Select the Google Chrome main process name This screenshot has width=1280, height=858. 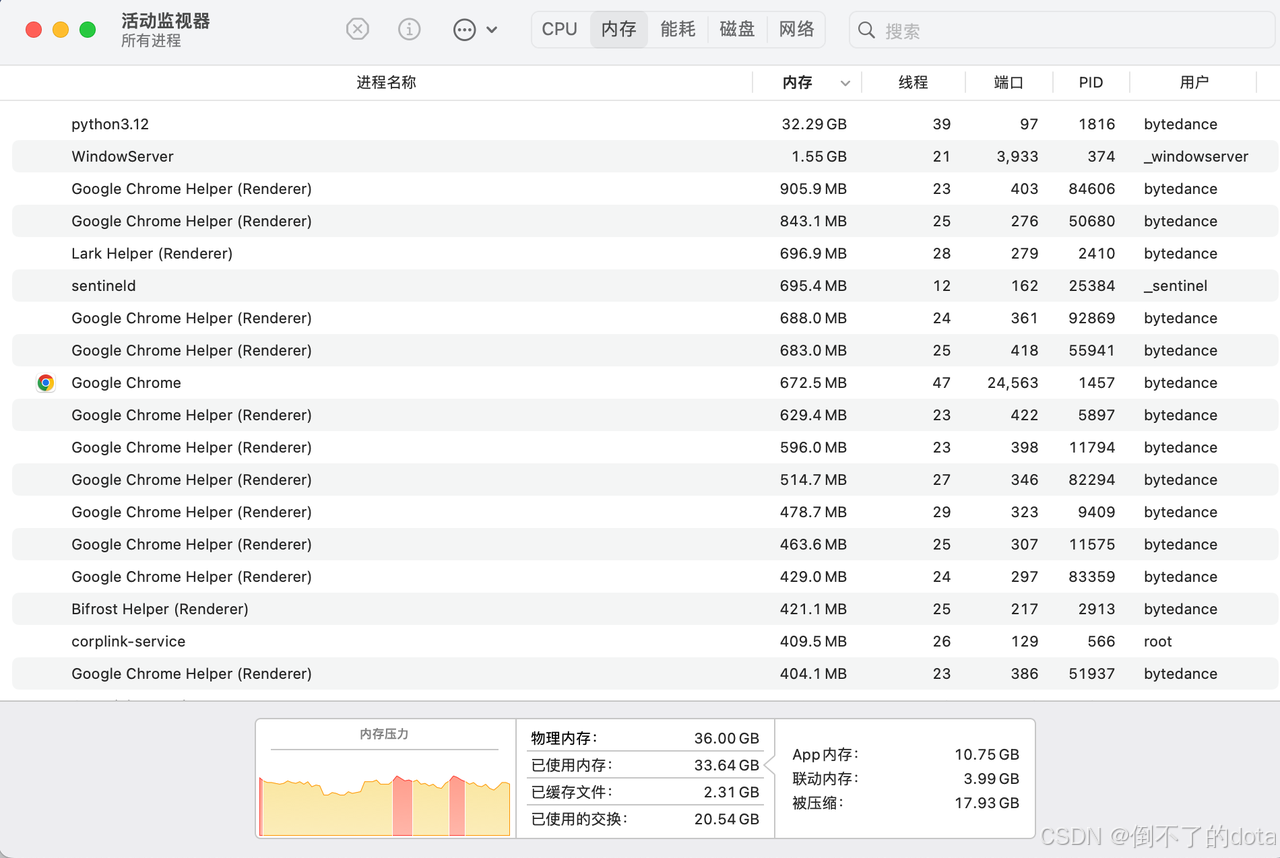click(126, 383)
